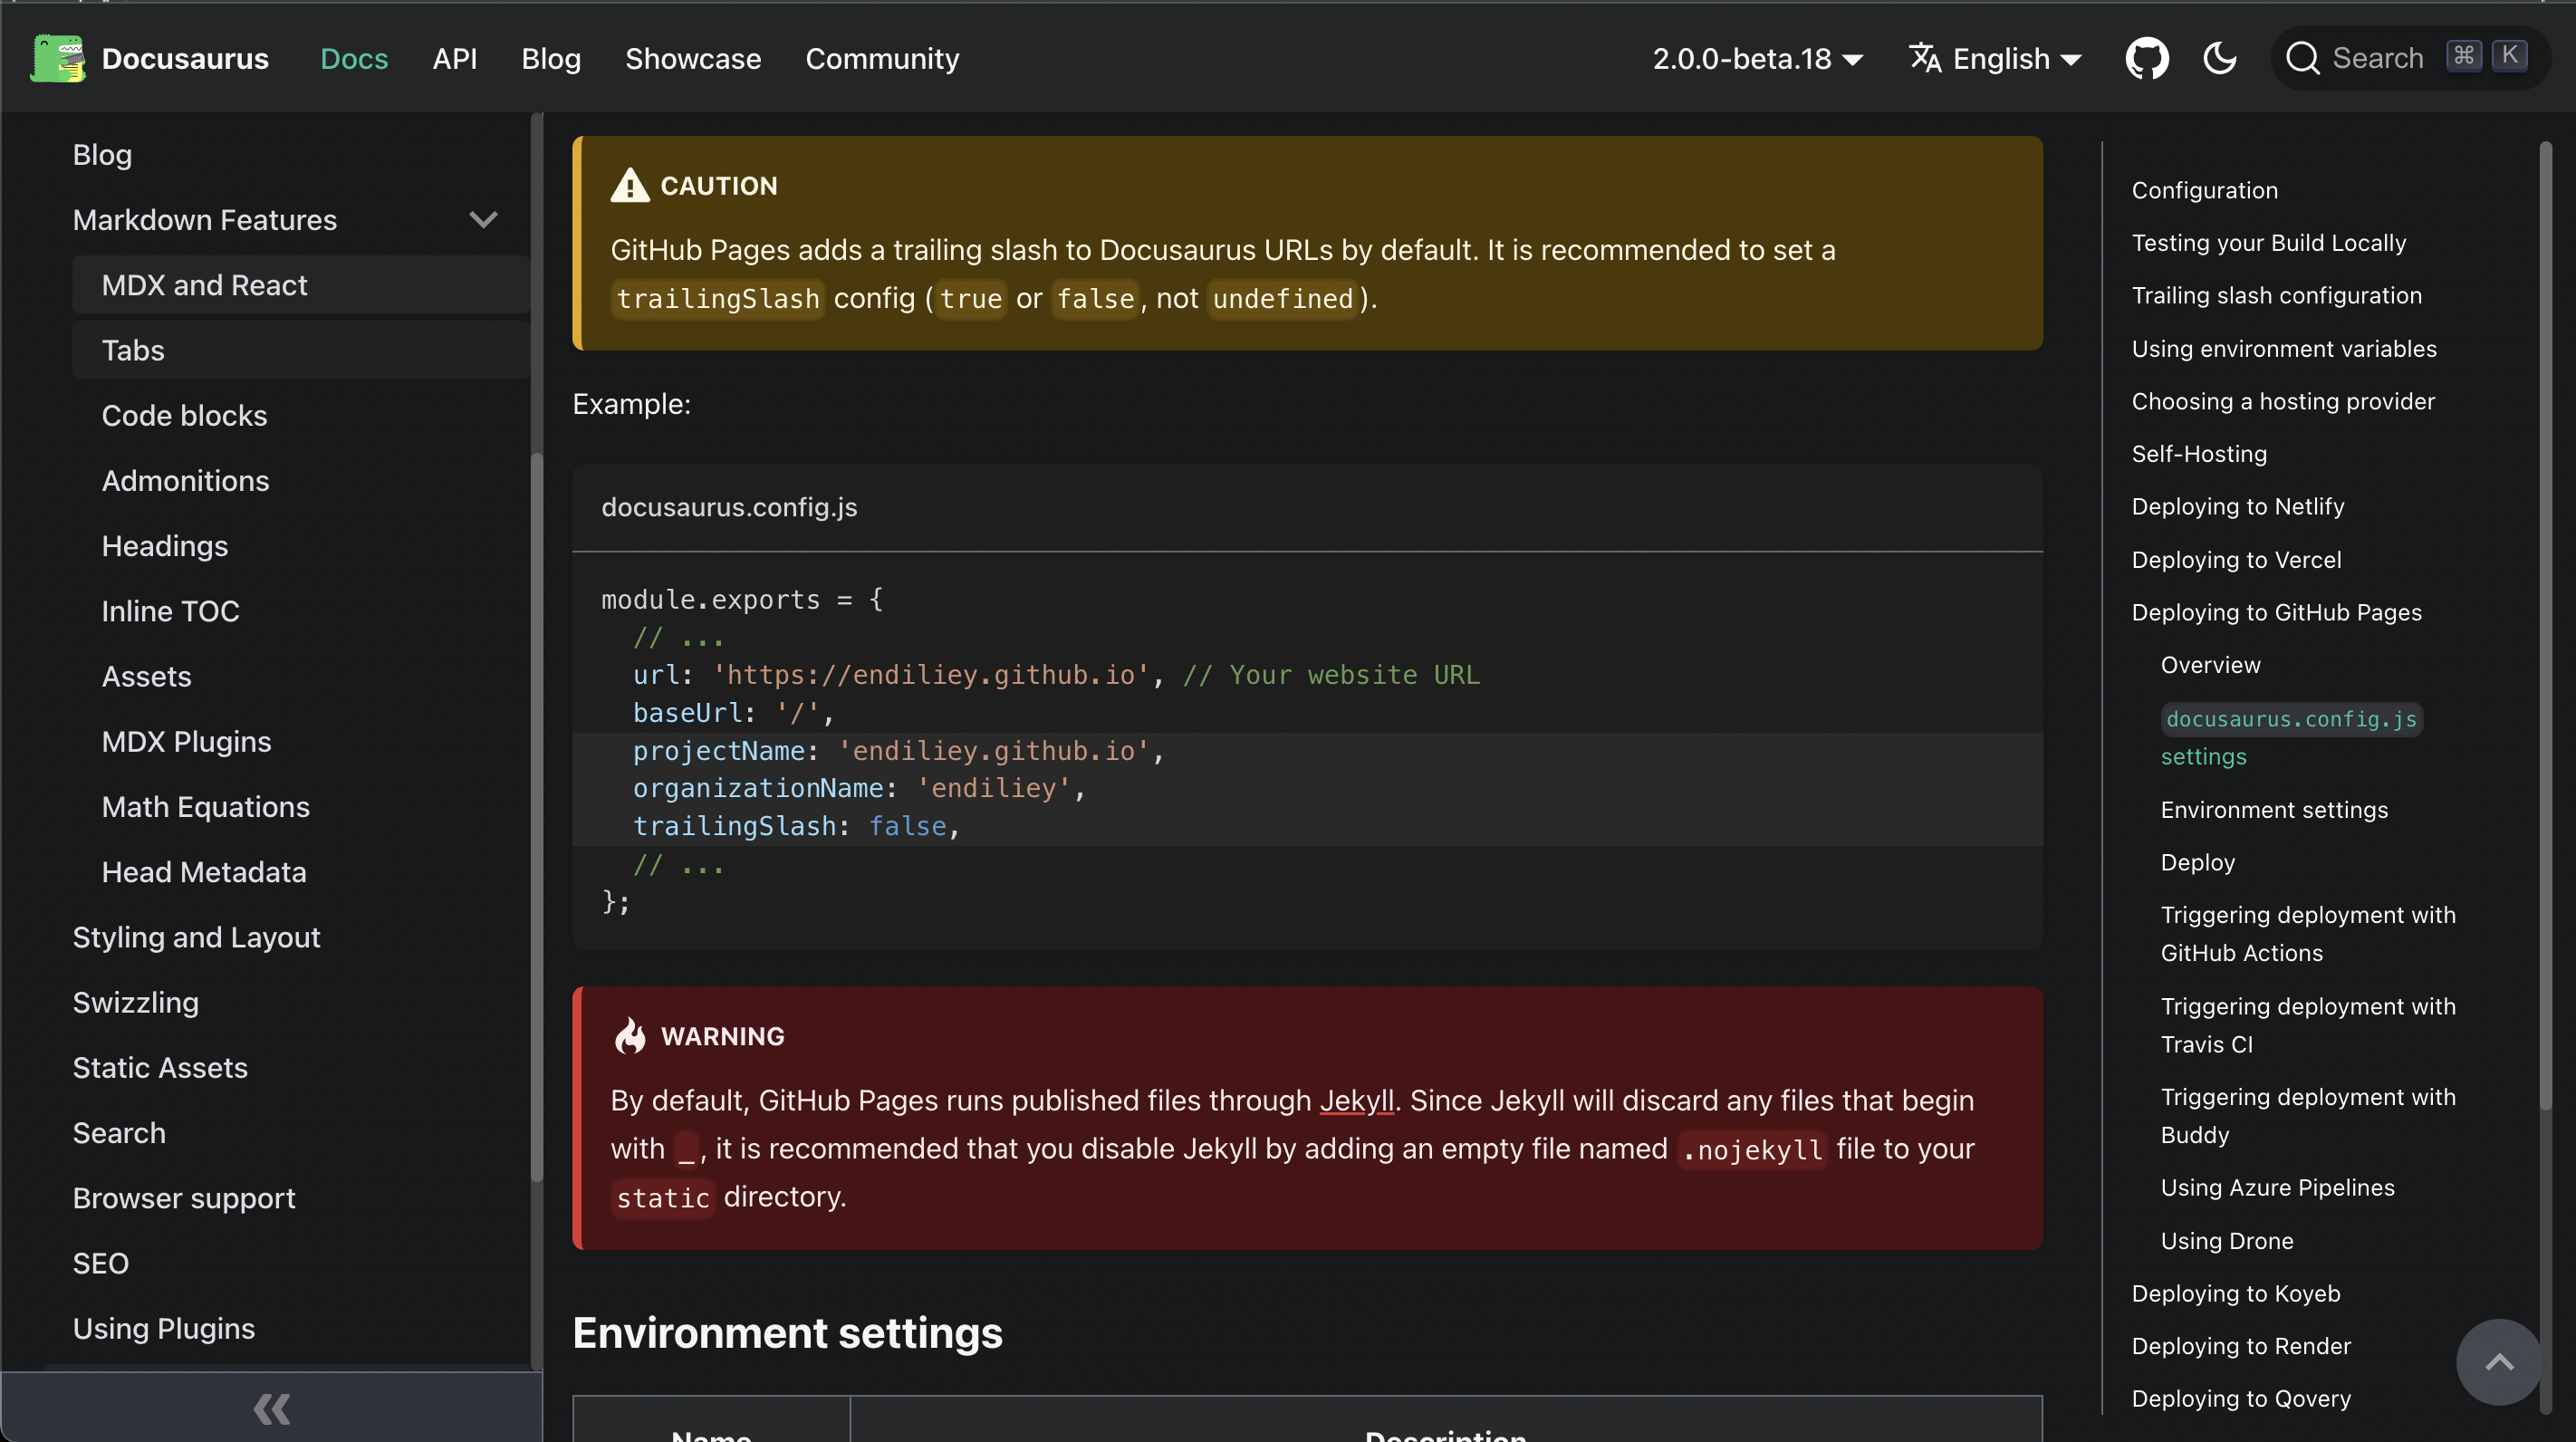Jump to Using Azure Pipelines TOC entry
Image resolution: width=2576 pixels, height=1442 pixels.
tap(2277, 1187)
